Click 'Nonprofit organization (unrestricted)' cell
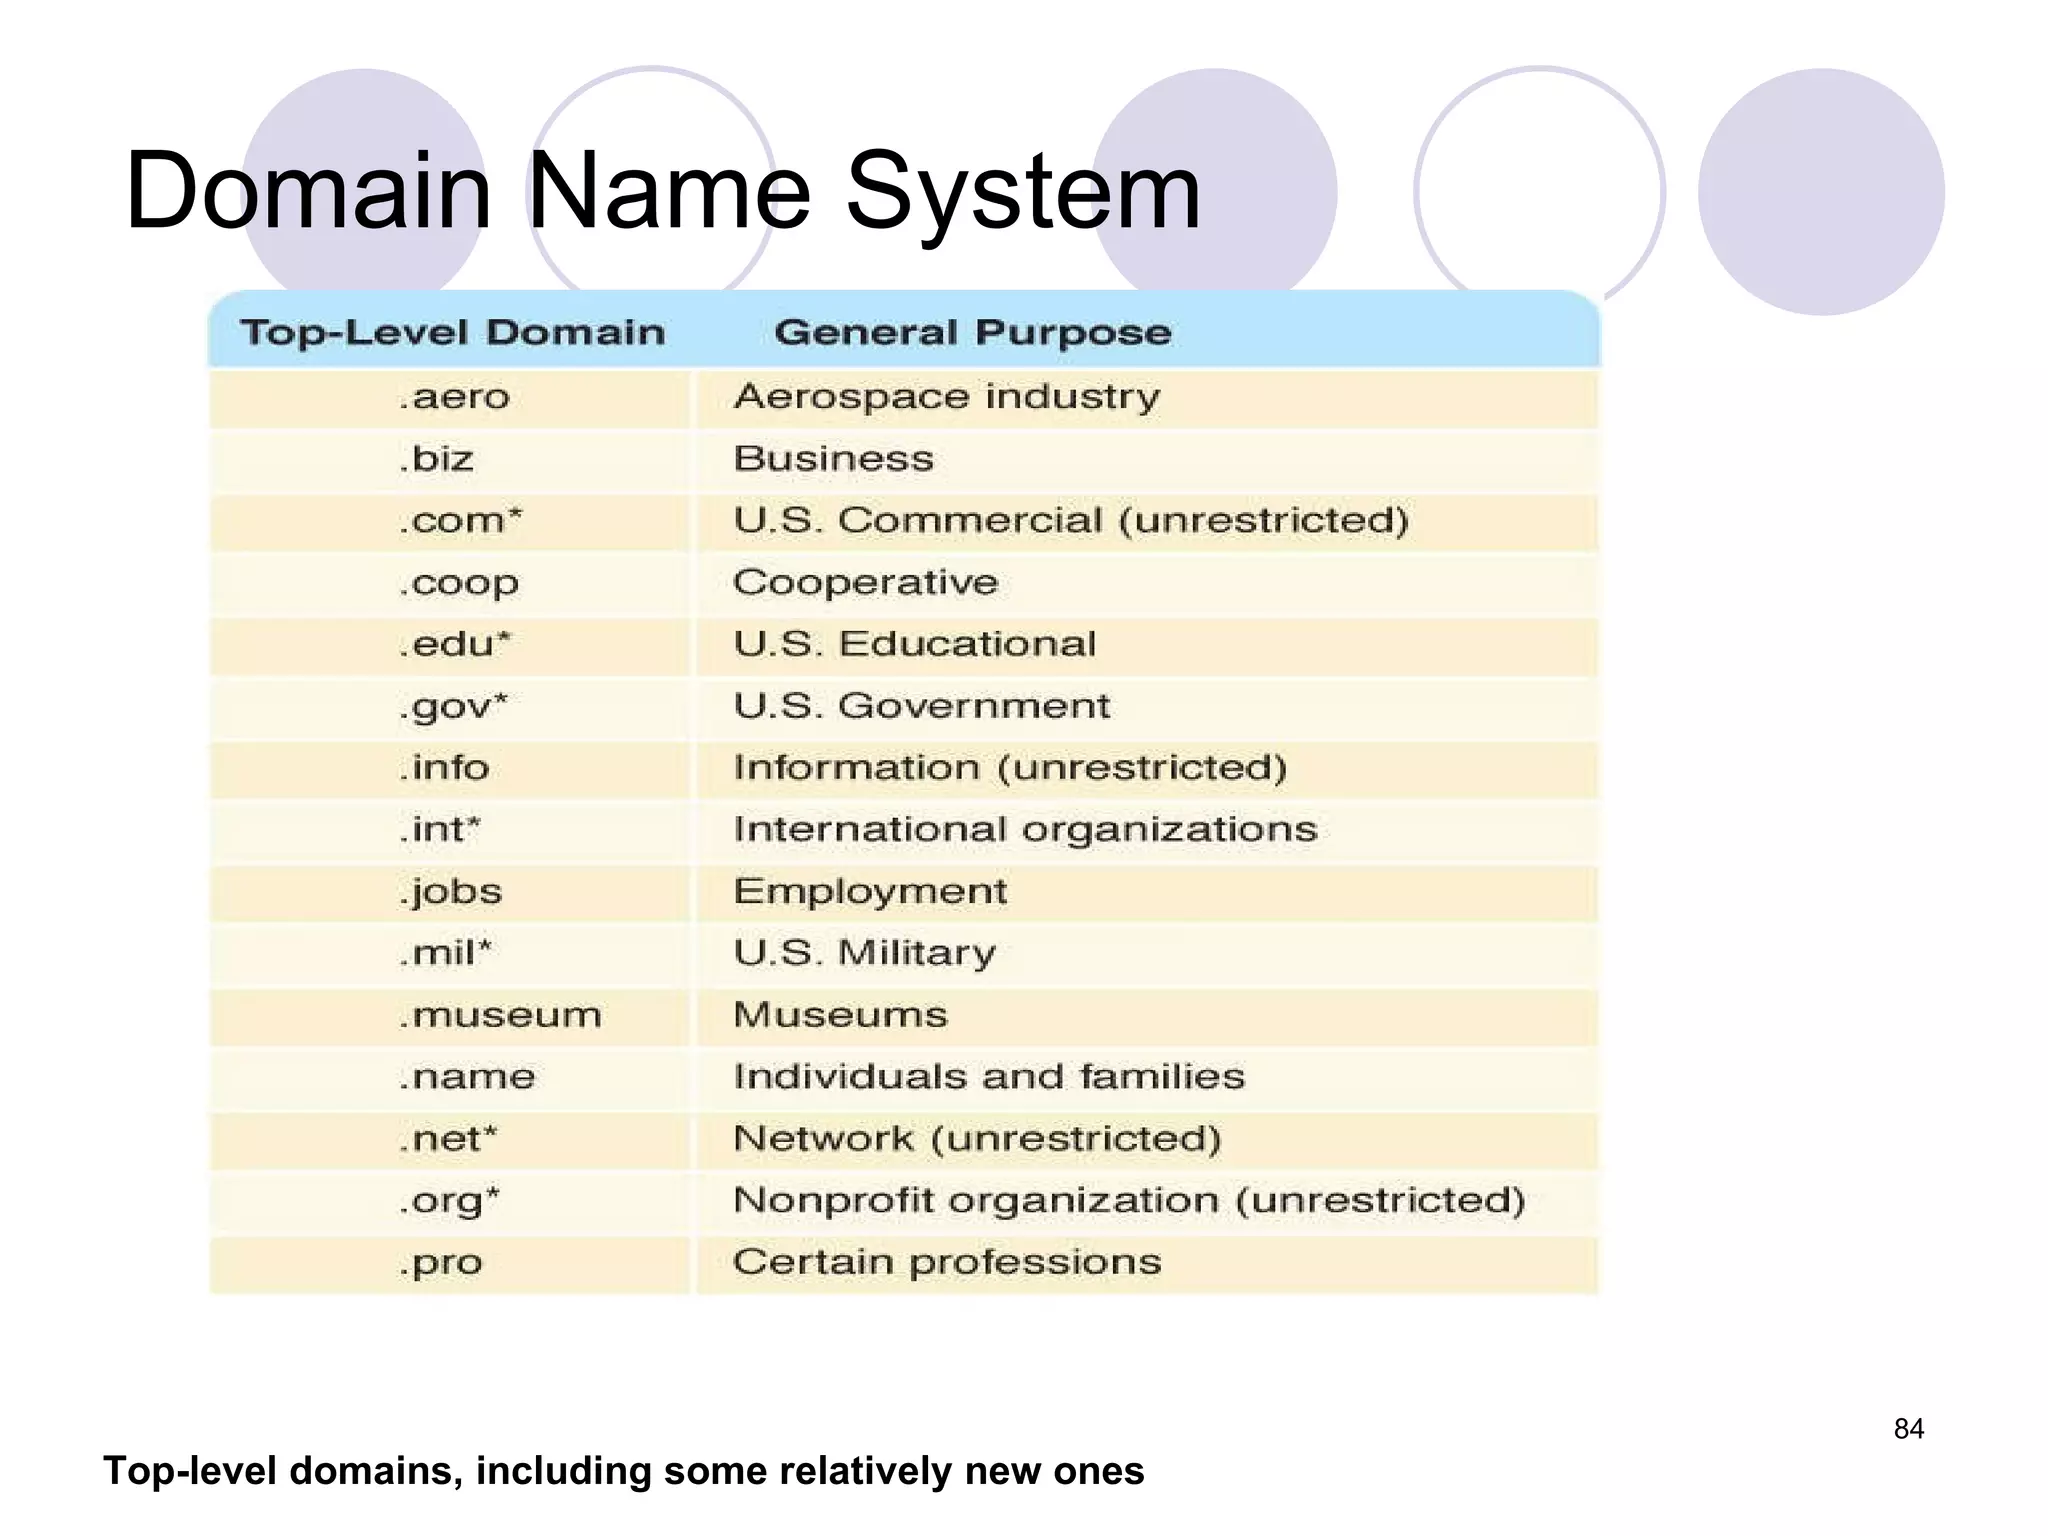The image size is (2048, 1536). [x=1148, y=1203]
